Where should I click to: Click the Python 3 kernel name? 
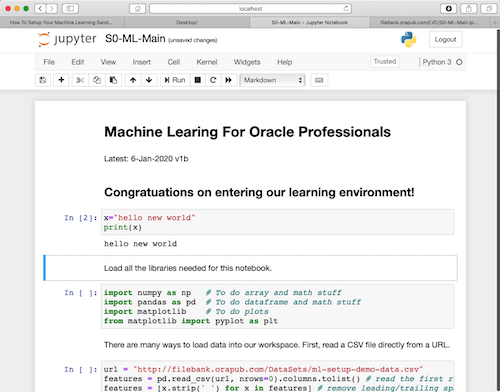coord(437,62)
